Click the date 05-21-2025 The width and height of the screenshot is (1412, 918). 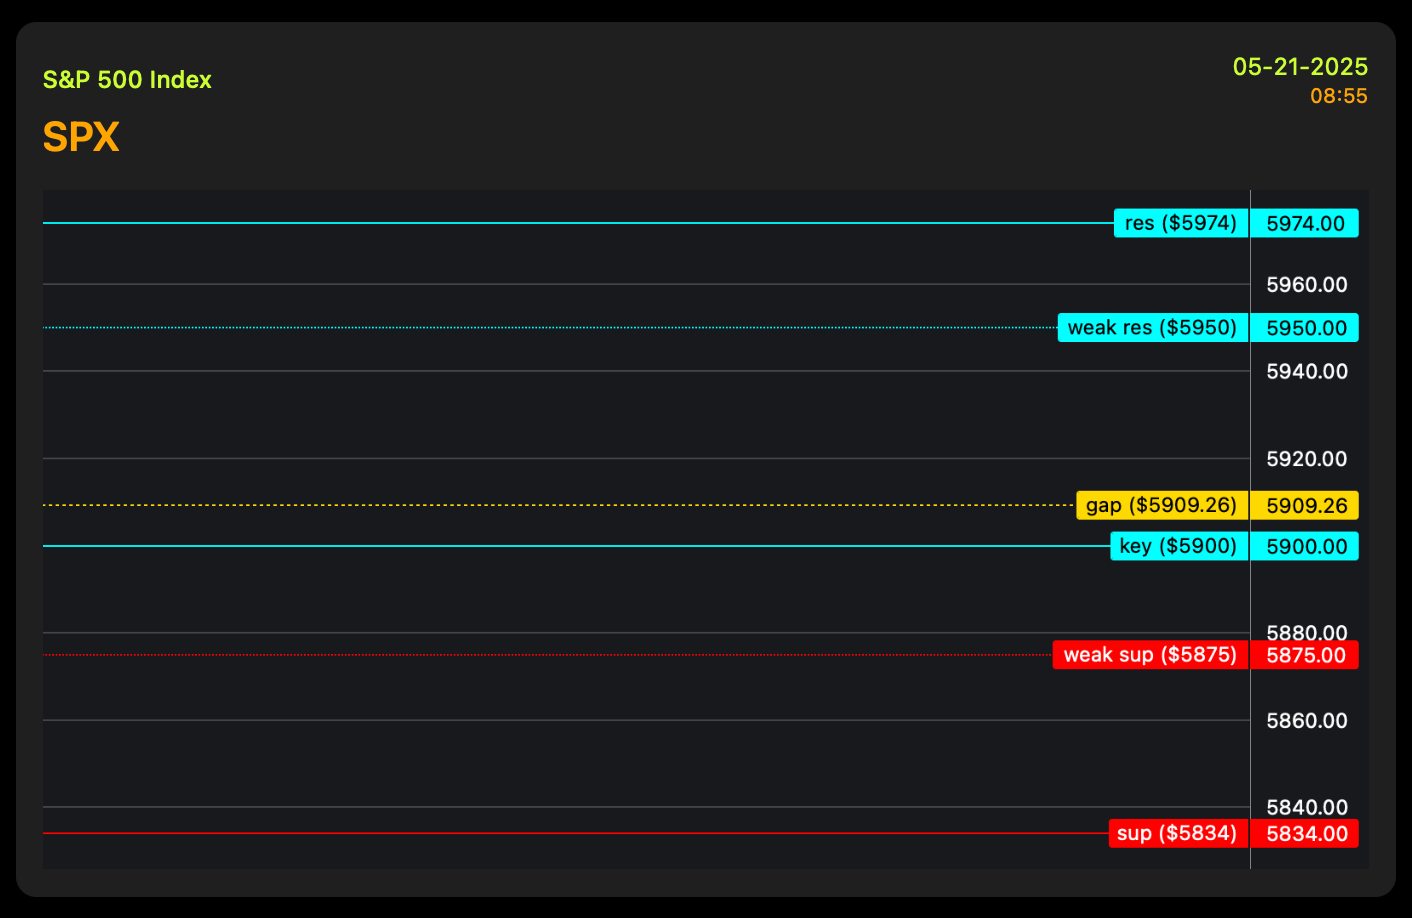tap(1300, 67)
